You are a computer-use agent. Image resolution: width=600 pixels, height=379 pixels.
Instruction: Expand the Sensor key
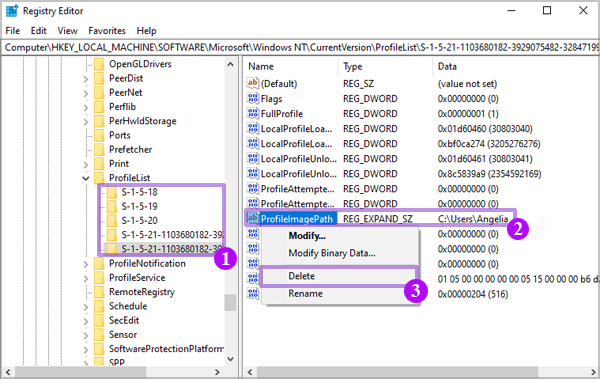click(86, 335)
